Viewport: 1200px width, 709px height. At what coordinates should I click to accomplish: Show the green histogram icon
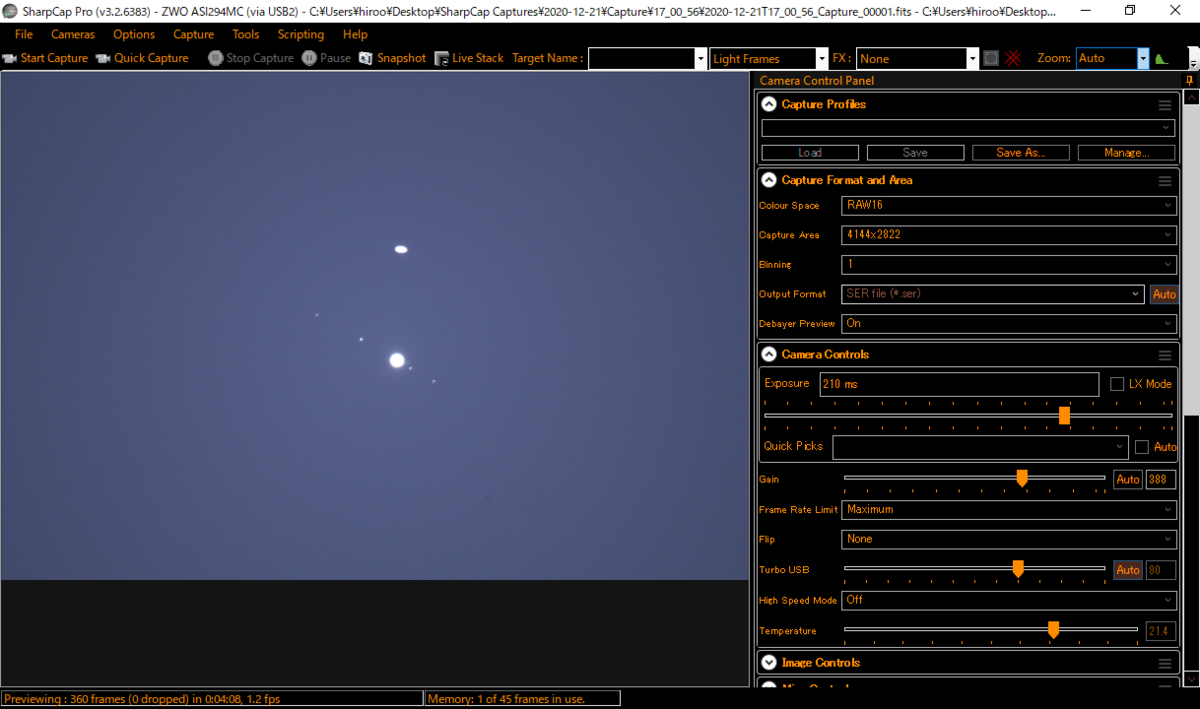pyautogui.click(x=1161, y=58)
